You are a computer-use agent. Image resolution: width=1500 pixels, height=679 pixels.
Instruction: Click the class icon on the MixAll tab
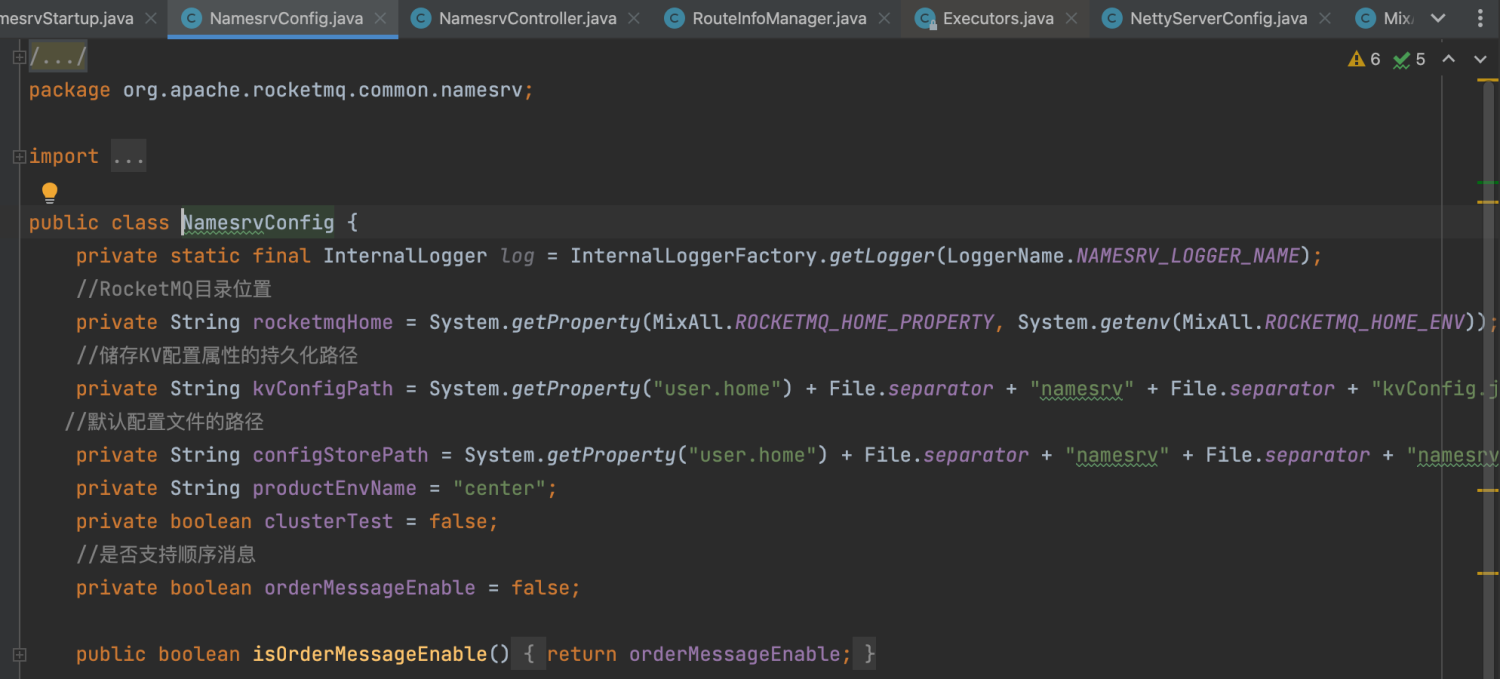1366,18
